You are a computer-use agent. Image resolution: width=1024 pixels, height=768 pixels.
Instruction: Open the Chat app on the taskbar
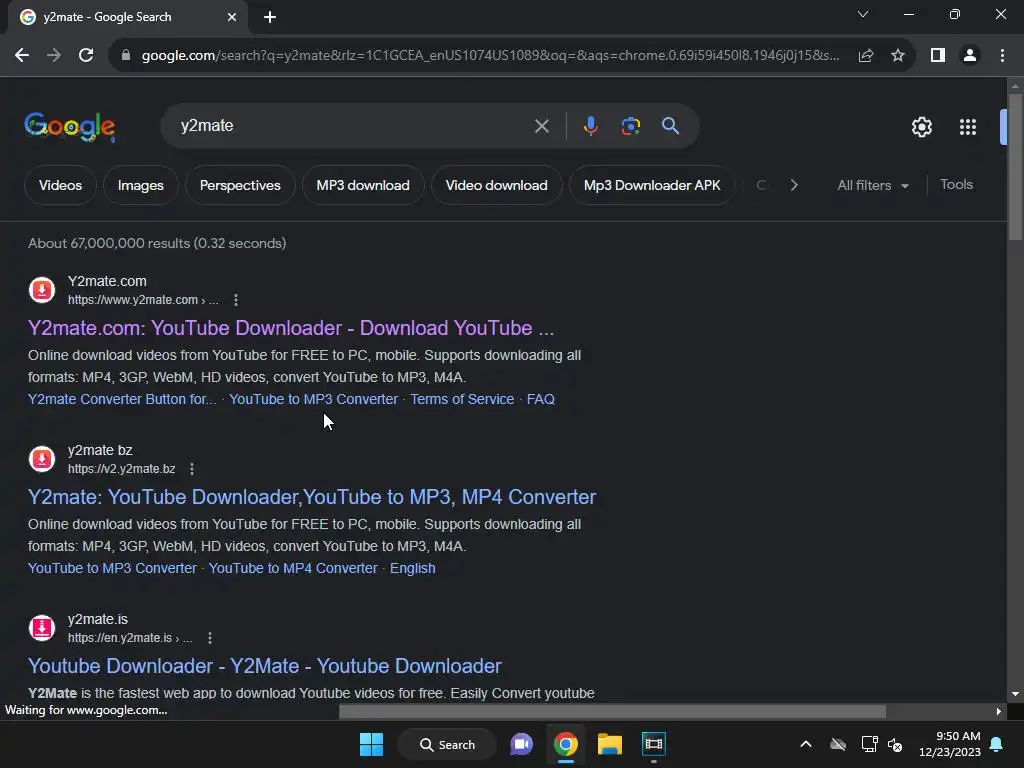click(521, 744)
